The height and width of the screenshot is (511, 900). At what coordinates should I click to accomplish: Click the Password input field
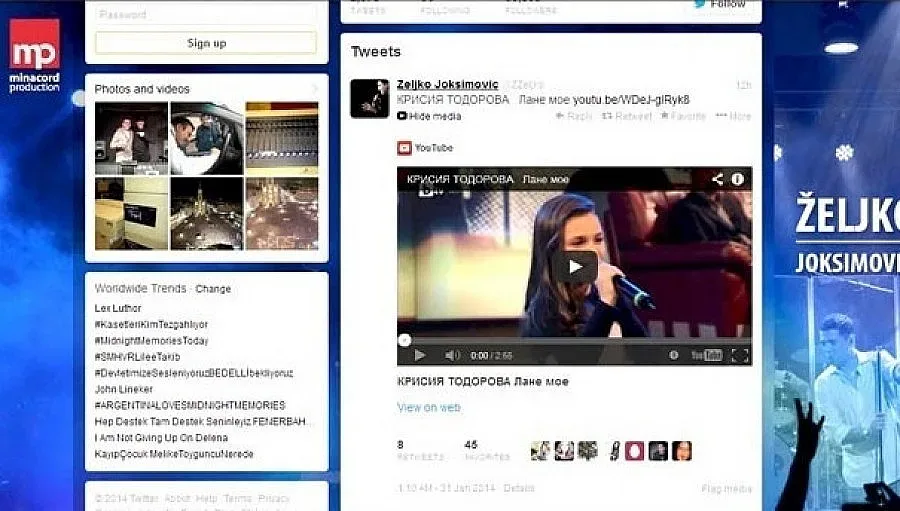point(206,15)
